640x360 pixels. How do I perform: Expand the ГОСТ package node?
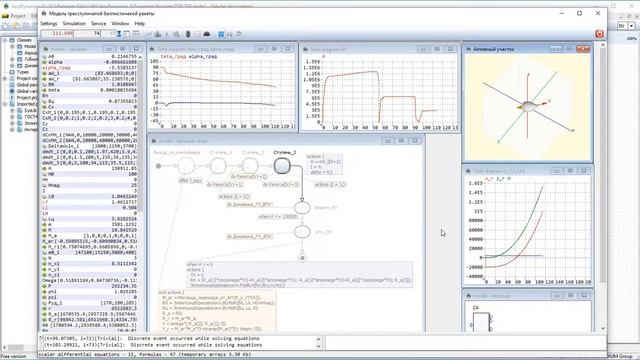click(x=12, y=117)
